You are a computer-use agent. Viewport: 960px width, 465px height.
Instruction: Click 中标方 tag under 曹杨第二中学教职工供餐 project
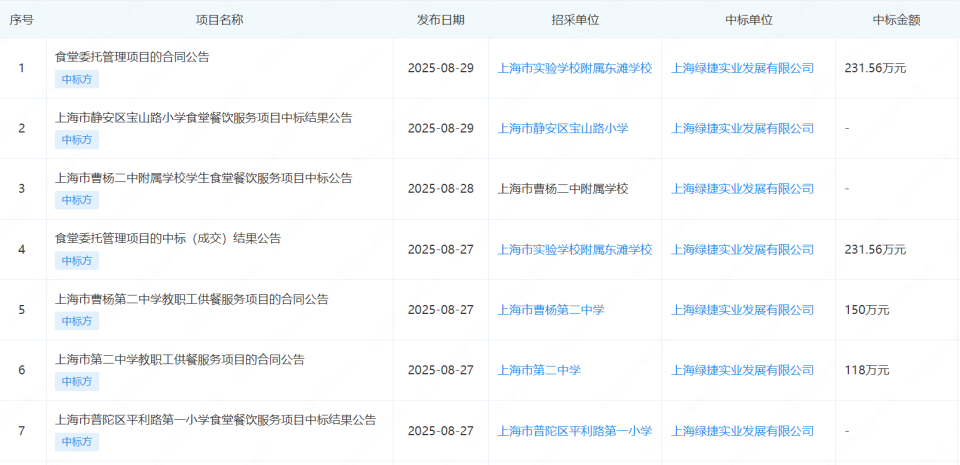point(77,321)
